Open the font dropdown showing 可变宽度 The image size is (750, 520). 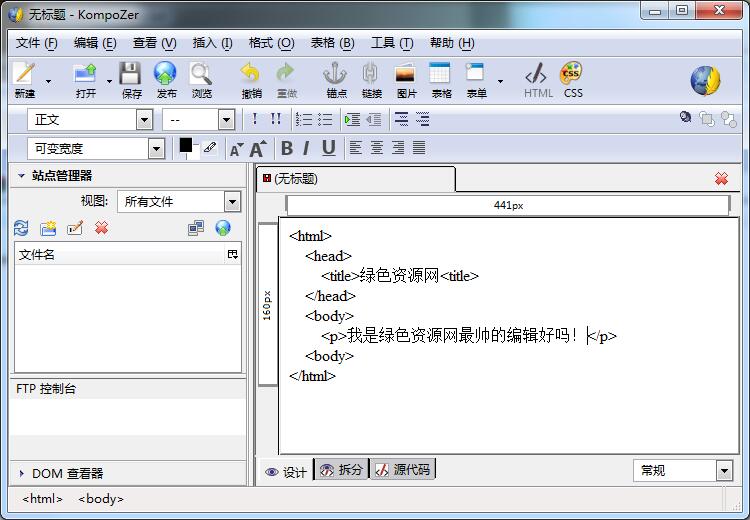pyautogui.click(x=96, y=149)
